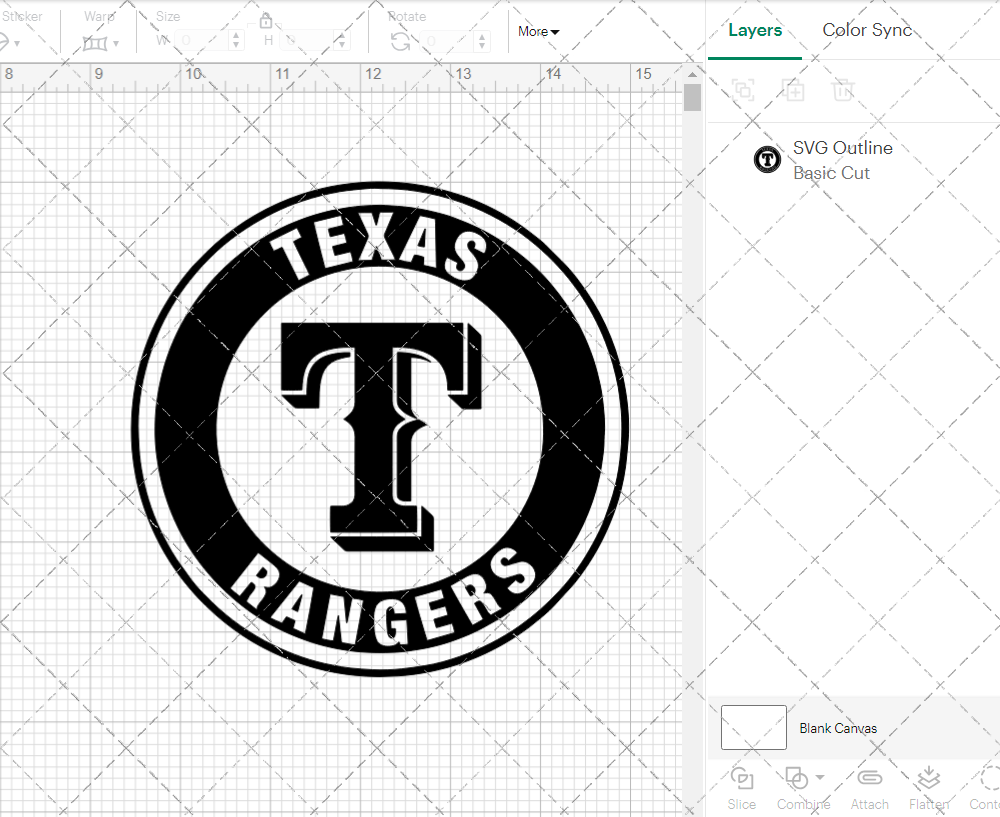
Task: Click the Group layers icon
Action: 743,91
